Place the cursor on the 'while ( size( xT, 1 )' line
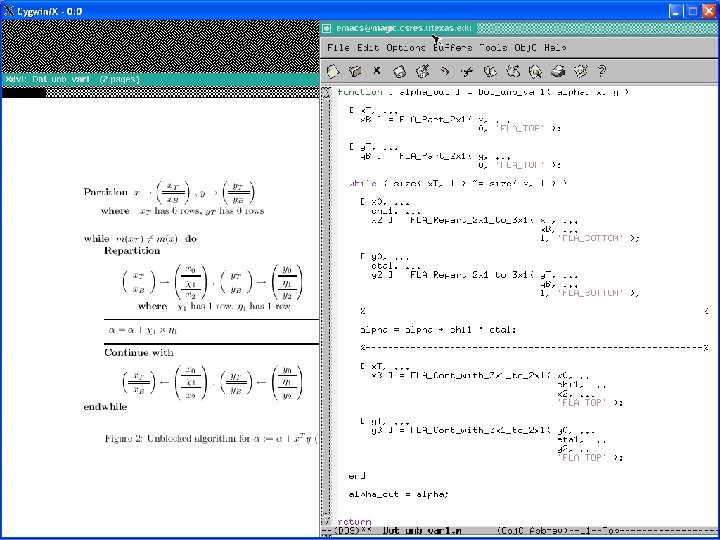The height and width of the screenshot is (540, 720). click(x=458, y=183)
